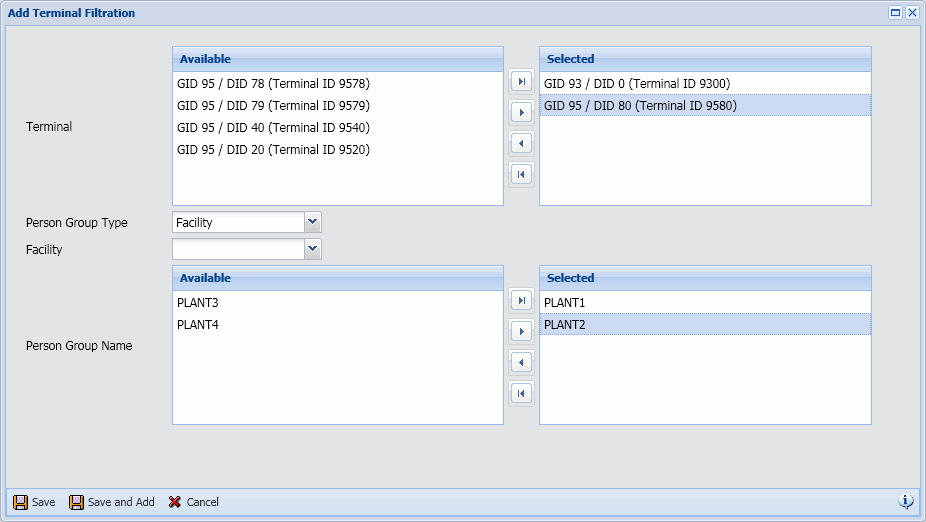The image size is (926, 522).
Task: Open the Facility dropdown arrow
Action: coord(313,249)
